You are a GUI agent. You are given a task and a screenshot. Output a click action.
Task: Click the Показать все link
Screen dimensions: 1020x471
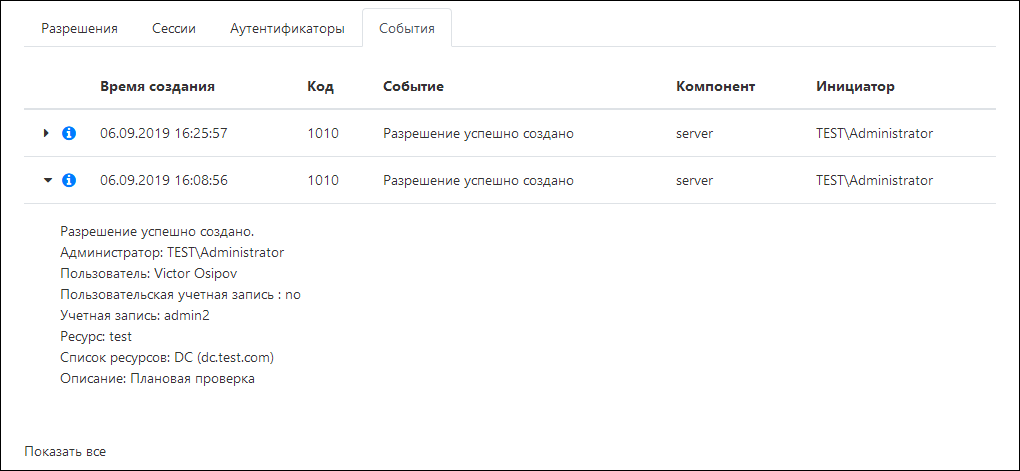65,451
